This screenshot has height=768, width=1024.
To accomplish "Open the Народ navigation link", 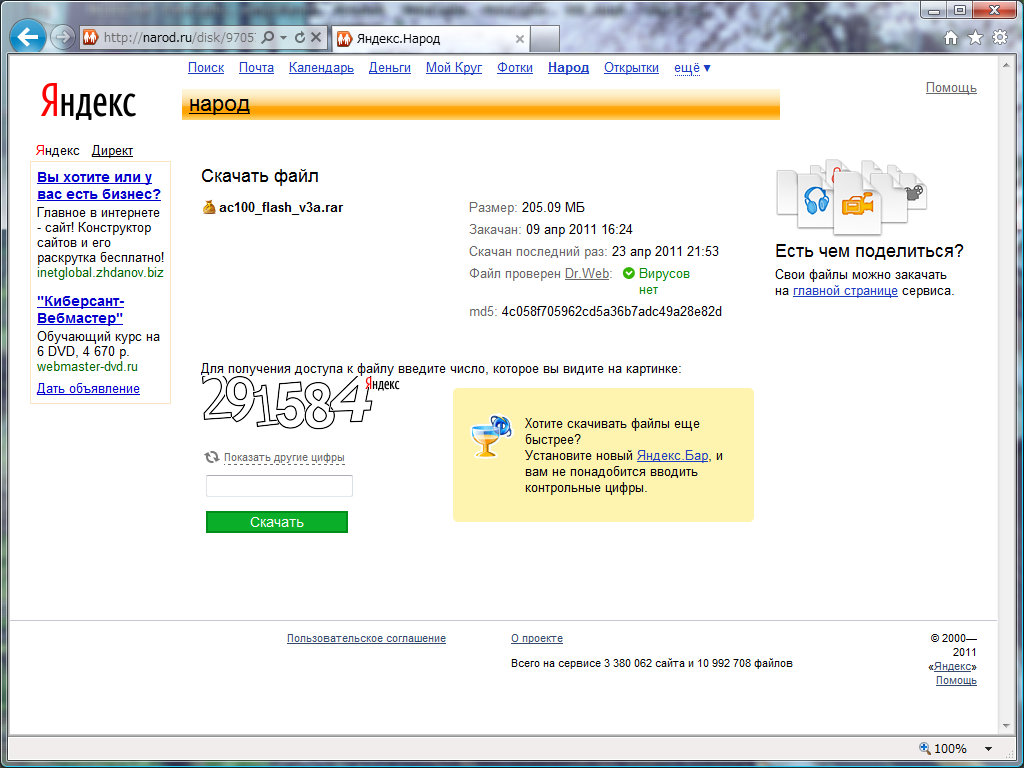I will (568, 68).
